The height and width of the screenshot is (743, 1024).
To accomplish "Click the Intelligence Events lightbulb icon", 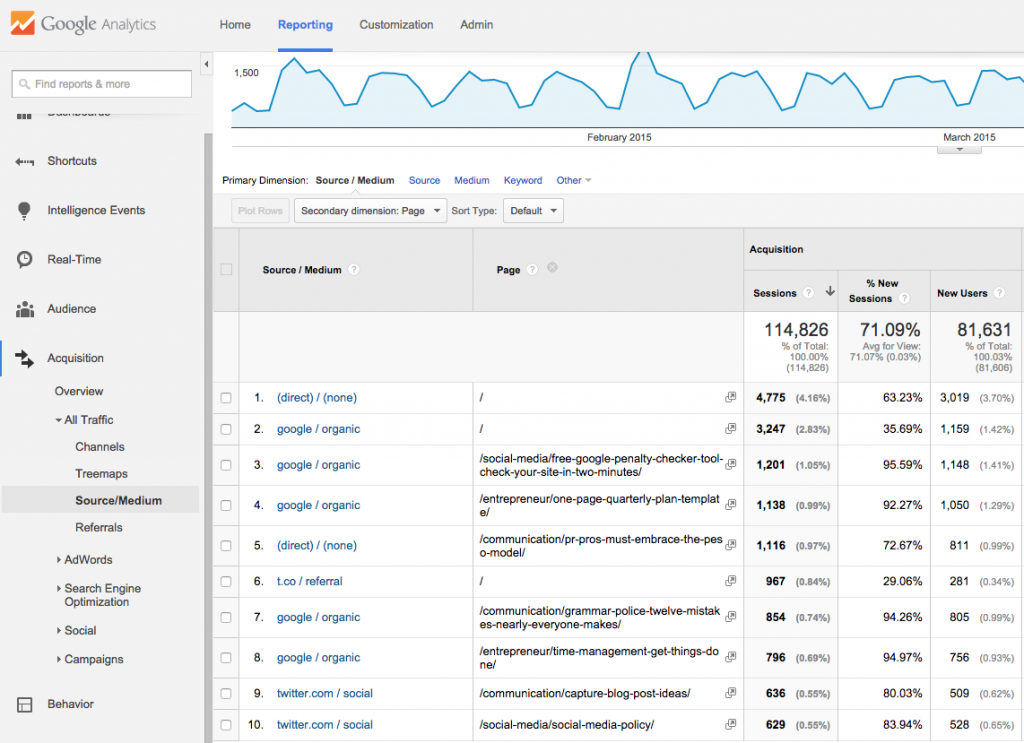I will 24,210.
